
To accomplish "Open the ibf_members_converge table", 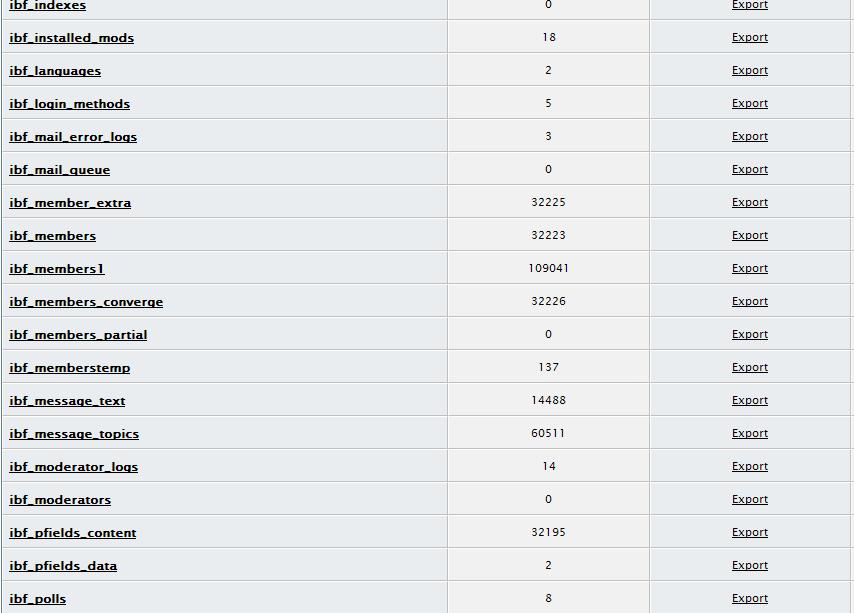I will point(86,302).
